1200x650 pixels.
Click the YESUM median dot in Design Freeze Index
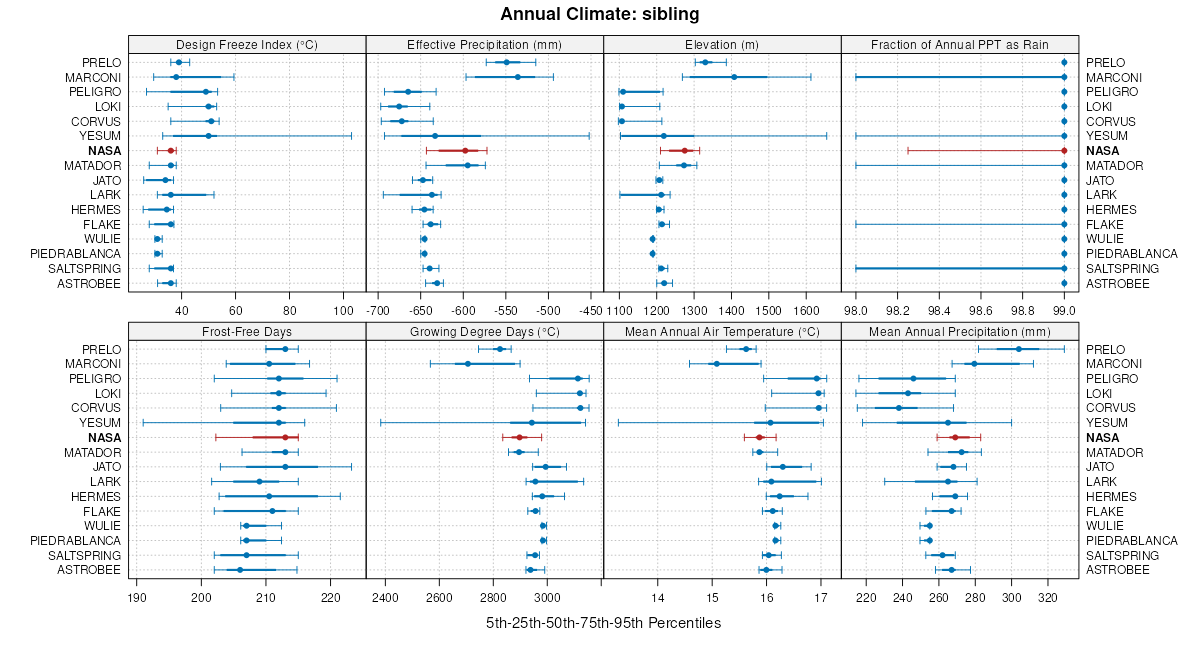[209, 136]
